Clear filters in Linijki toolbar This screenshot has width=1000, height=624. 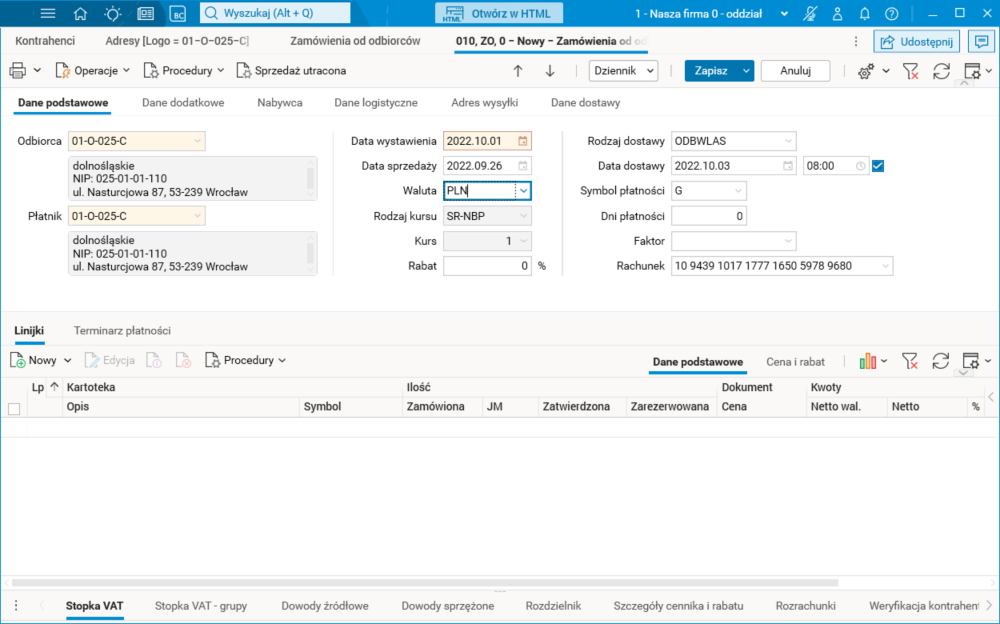[910, 361]
